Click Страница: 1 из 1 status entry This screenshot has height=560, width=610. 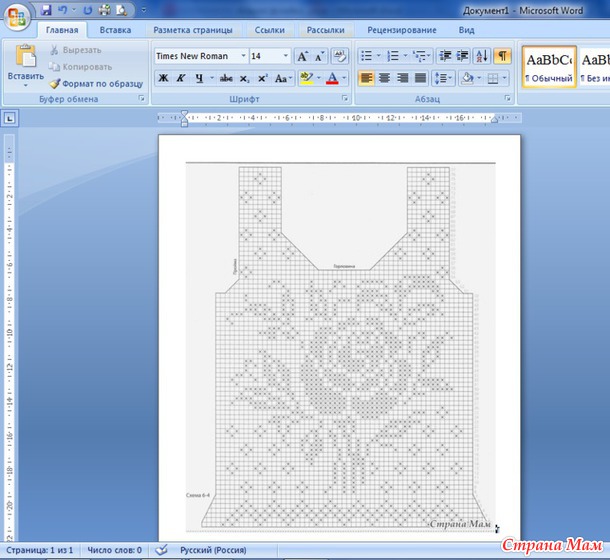pos(40,550)
